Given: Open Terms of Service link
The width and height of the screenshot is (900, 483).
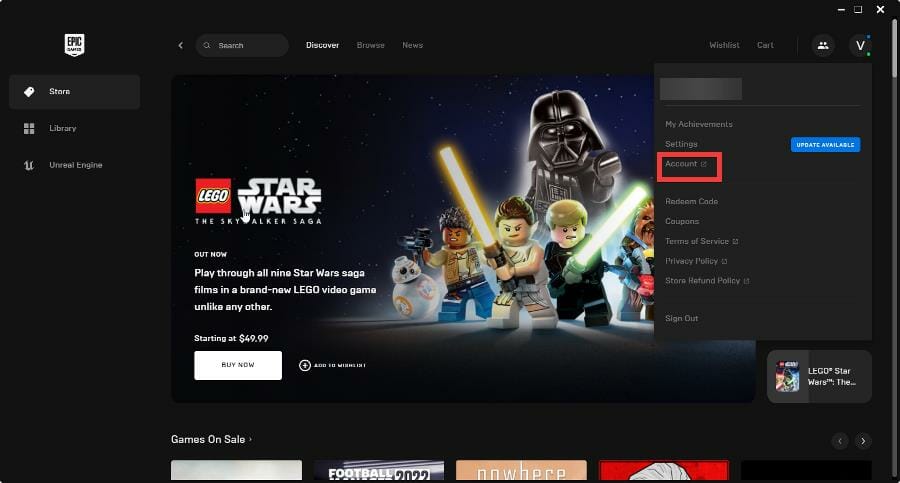Looking at the screenshot, I should 701,241.
